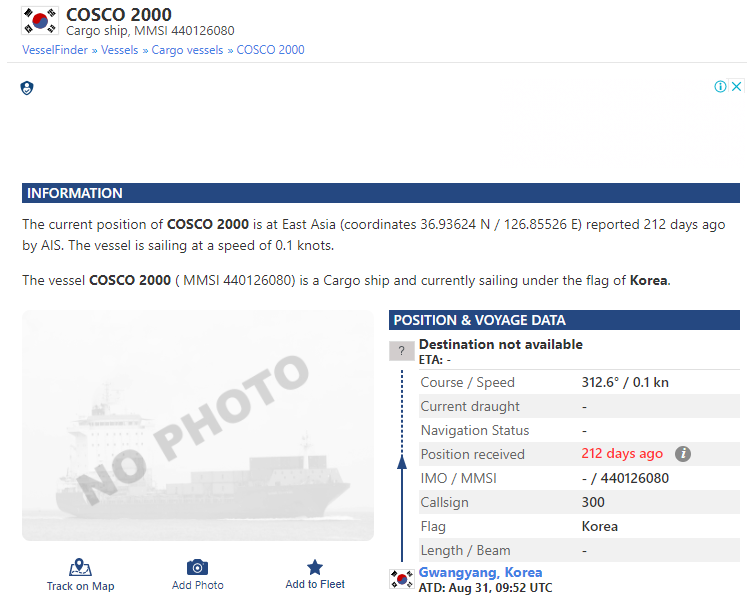Click the Track on Map icon
This screenshot has height=598, width=747.
pyautogui.click(x=80, y=567)
